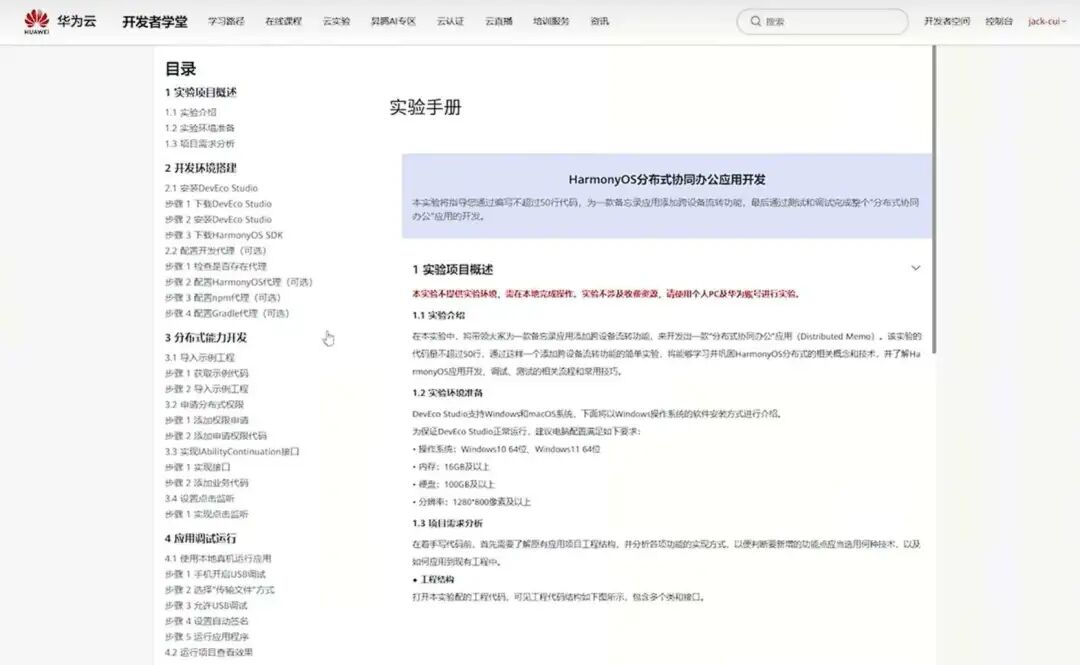Open 步骤 1 下载DevEco Studio entry
This screenshot has height=665, width=1080.
coord(218,204)
